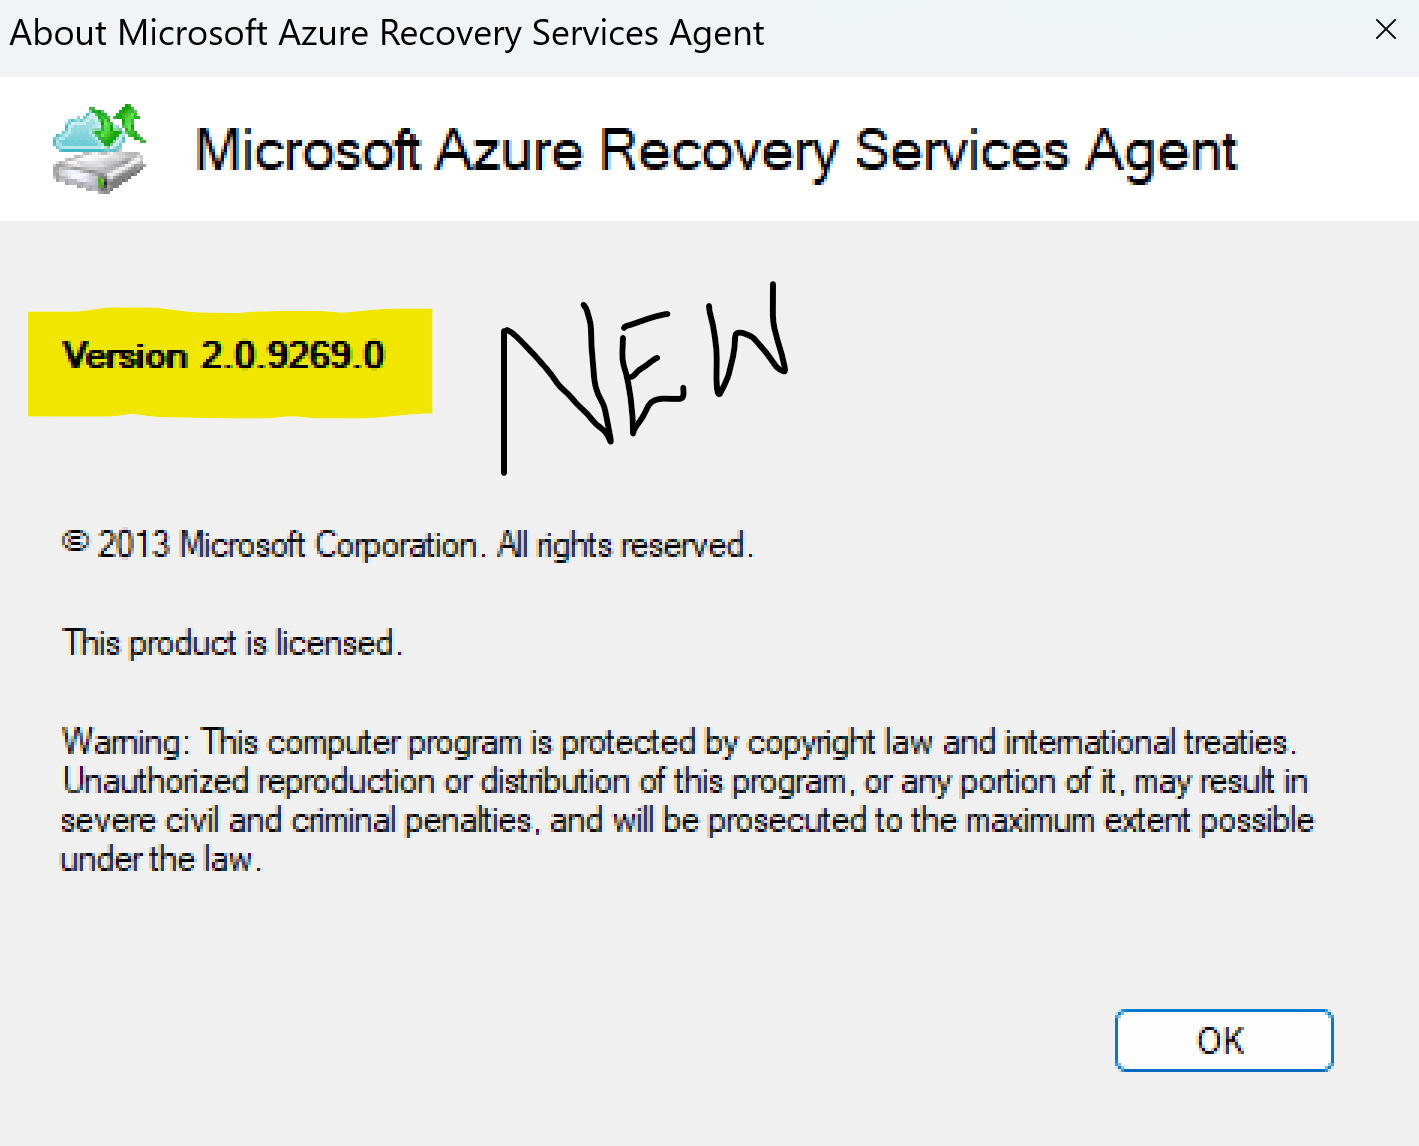
Task: Click the Microsoft Azure Recovery Services Agent heading
Action: pos(716,152)
